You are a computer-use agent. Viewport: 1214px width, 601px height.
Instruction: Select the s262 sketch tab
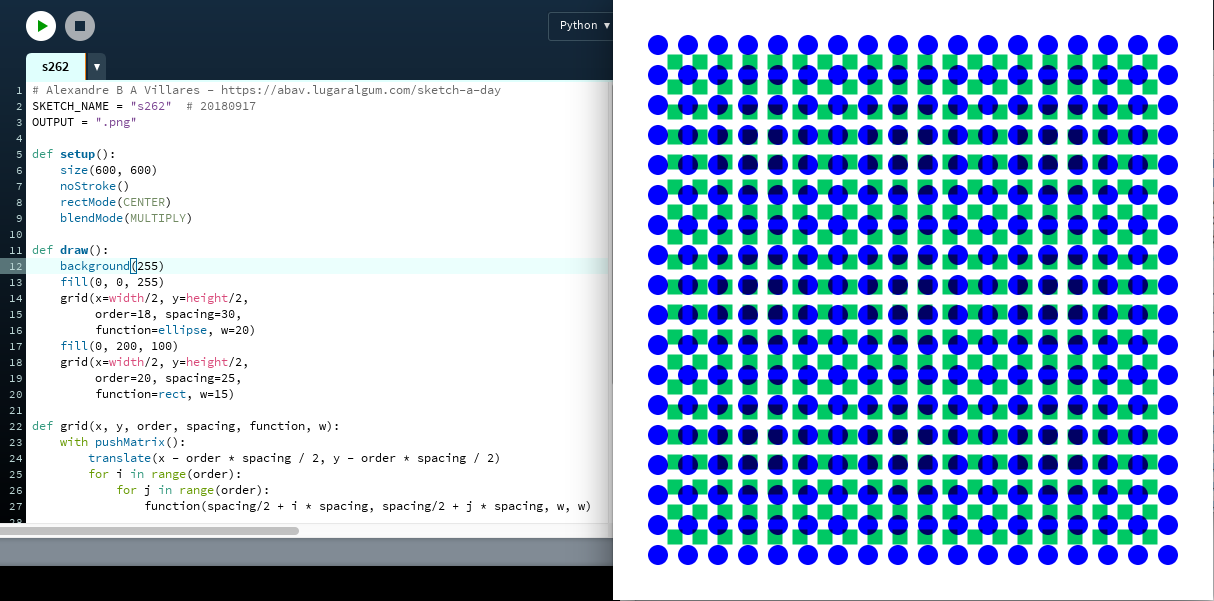click(x=56, y=67)
